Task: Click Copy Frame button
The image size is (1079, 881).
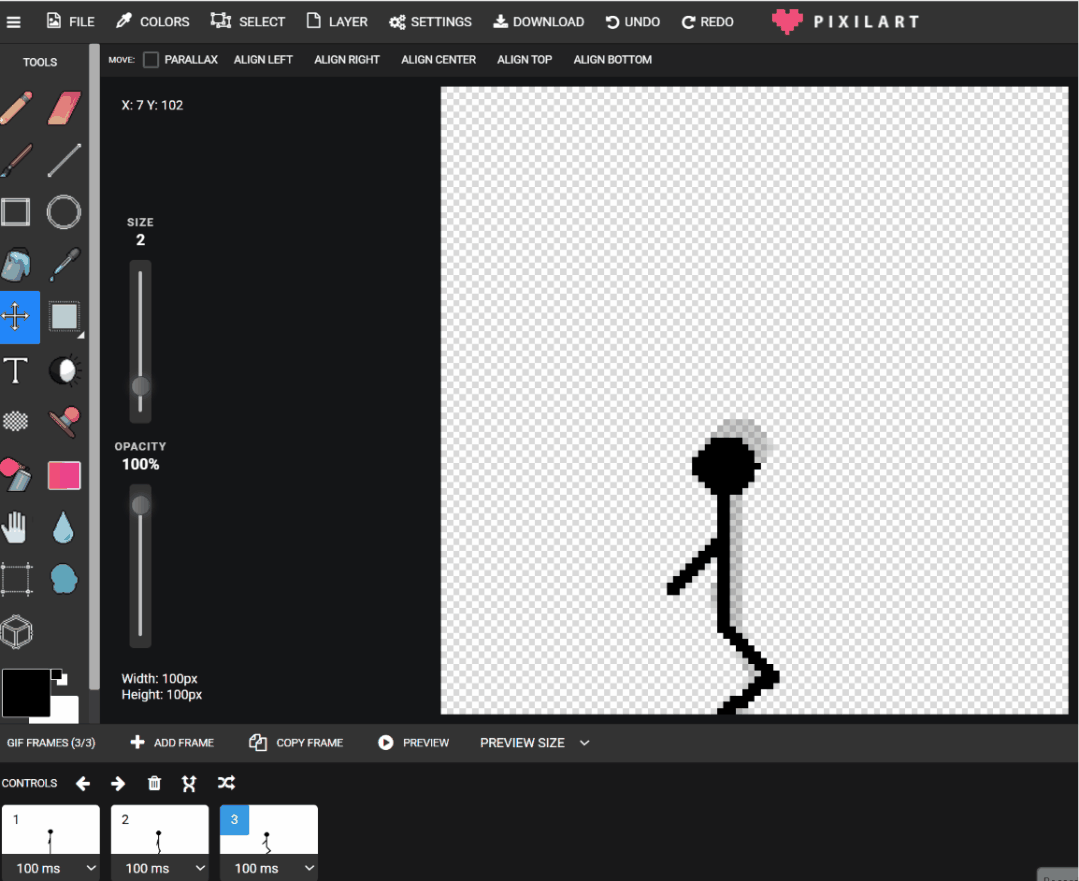Action: 296,743
